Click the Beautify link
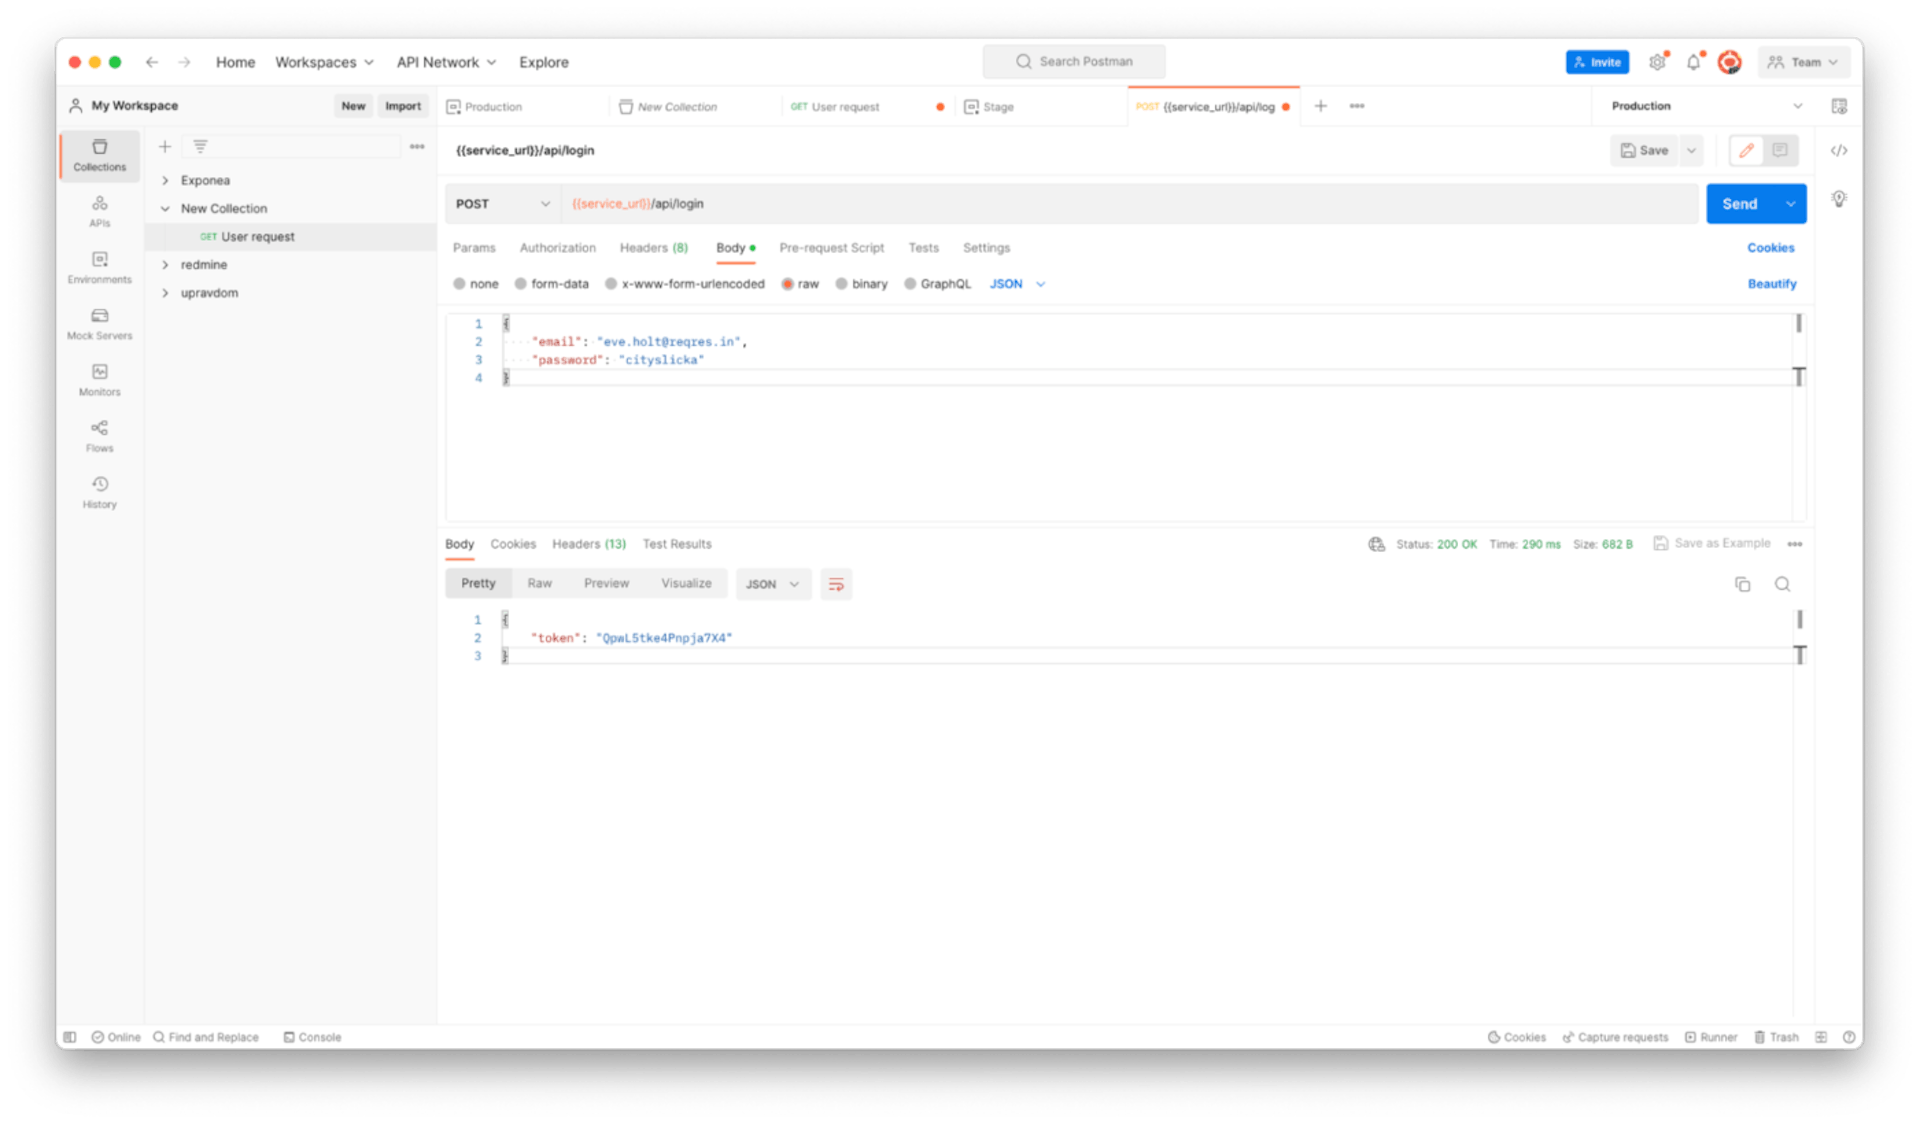 click(1771, 283)
